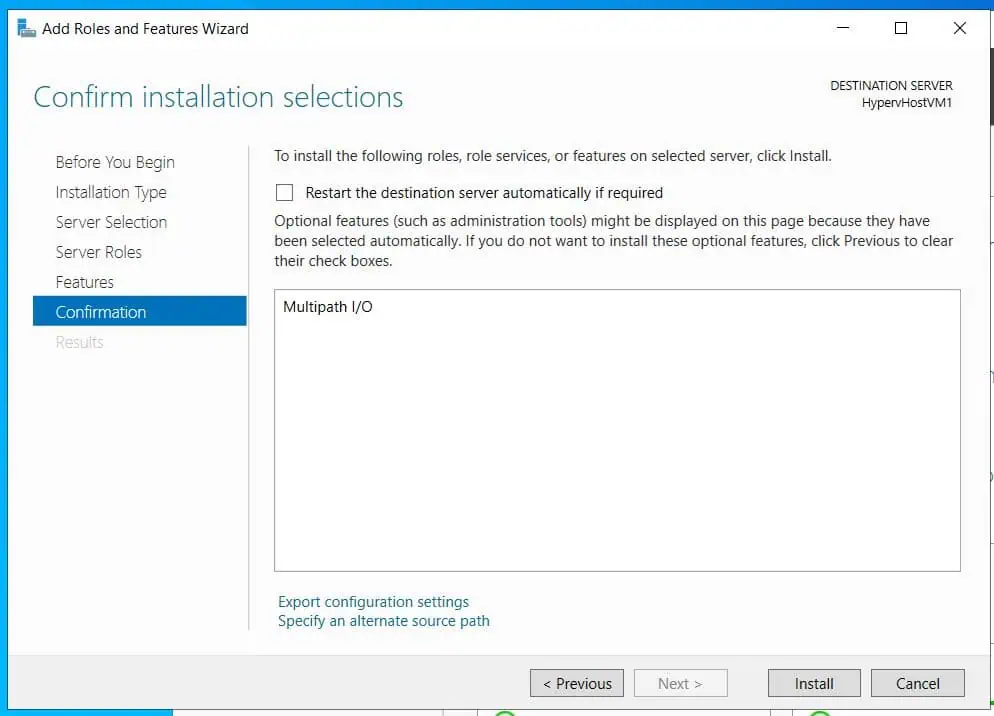
Task: Minimize the wizard window
Action: click(x=842, y=28)
